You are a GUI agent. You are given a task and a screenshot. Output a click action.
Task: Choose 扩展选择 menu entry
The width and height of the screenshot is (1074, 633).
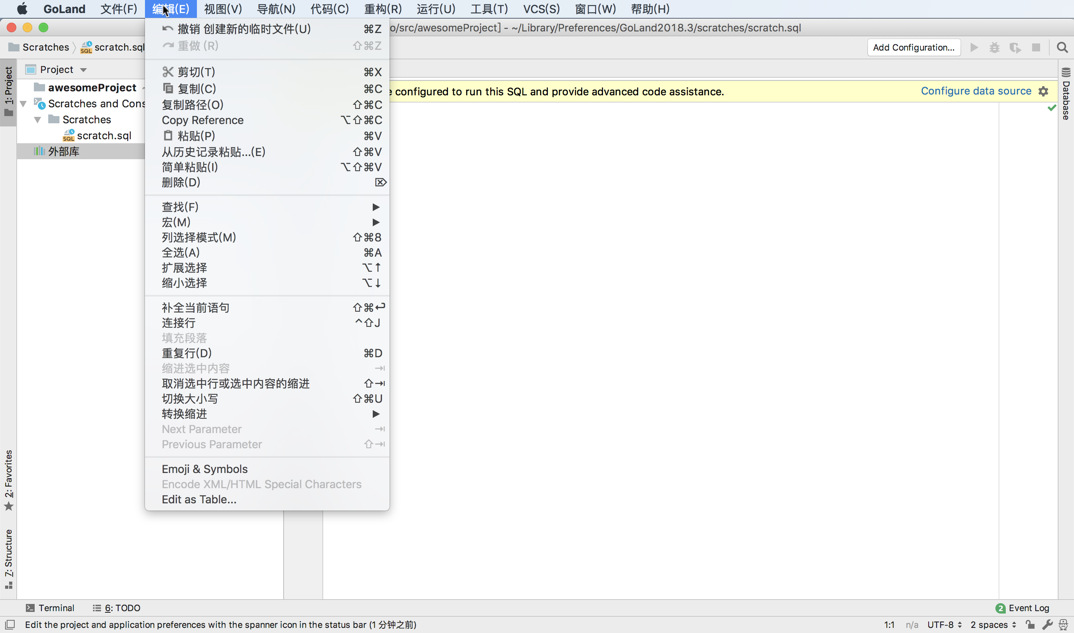(267, 268)
